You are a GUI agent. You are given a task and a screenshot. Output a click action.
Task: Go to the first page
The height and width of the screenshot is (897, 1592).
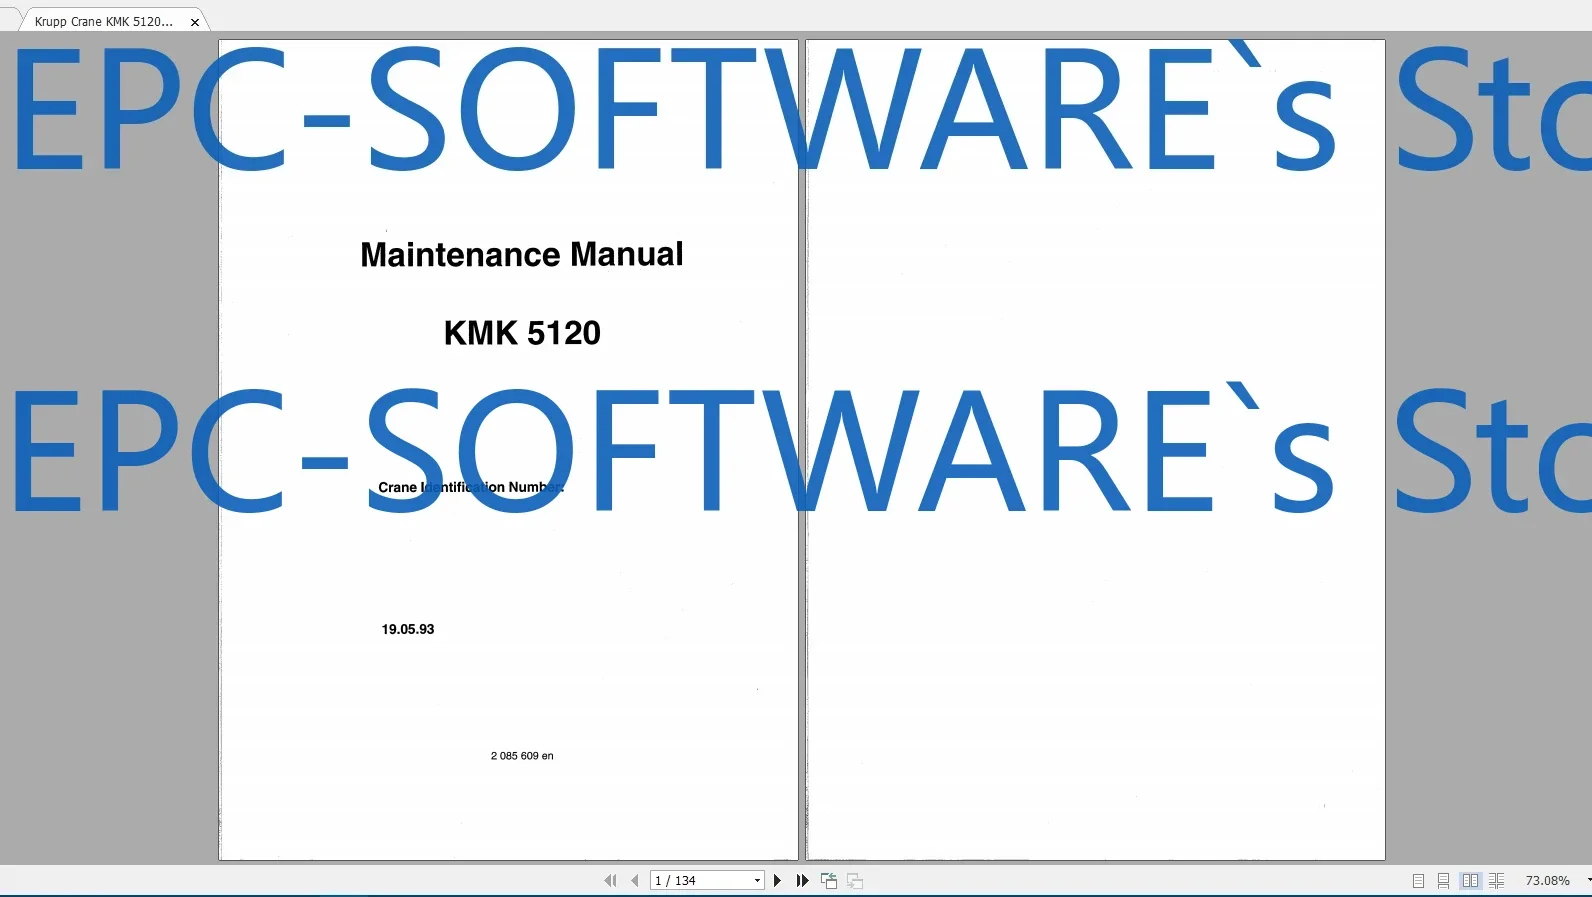click(x=610, y=881)
